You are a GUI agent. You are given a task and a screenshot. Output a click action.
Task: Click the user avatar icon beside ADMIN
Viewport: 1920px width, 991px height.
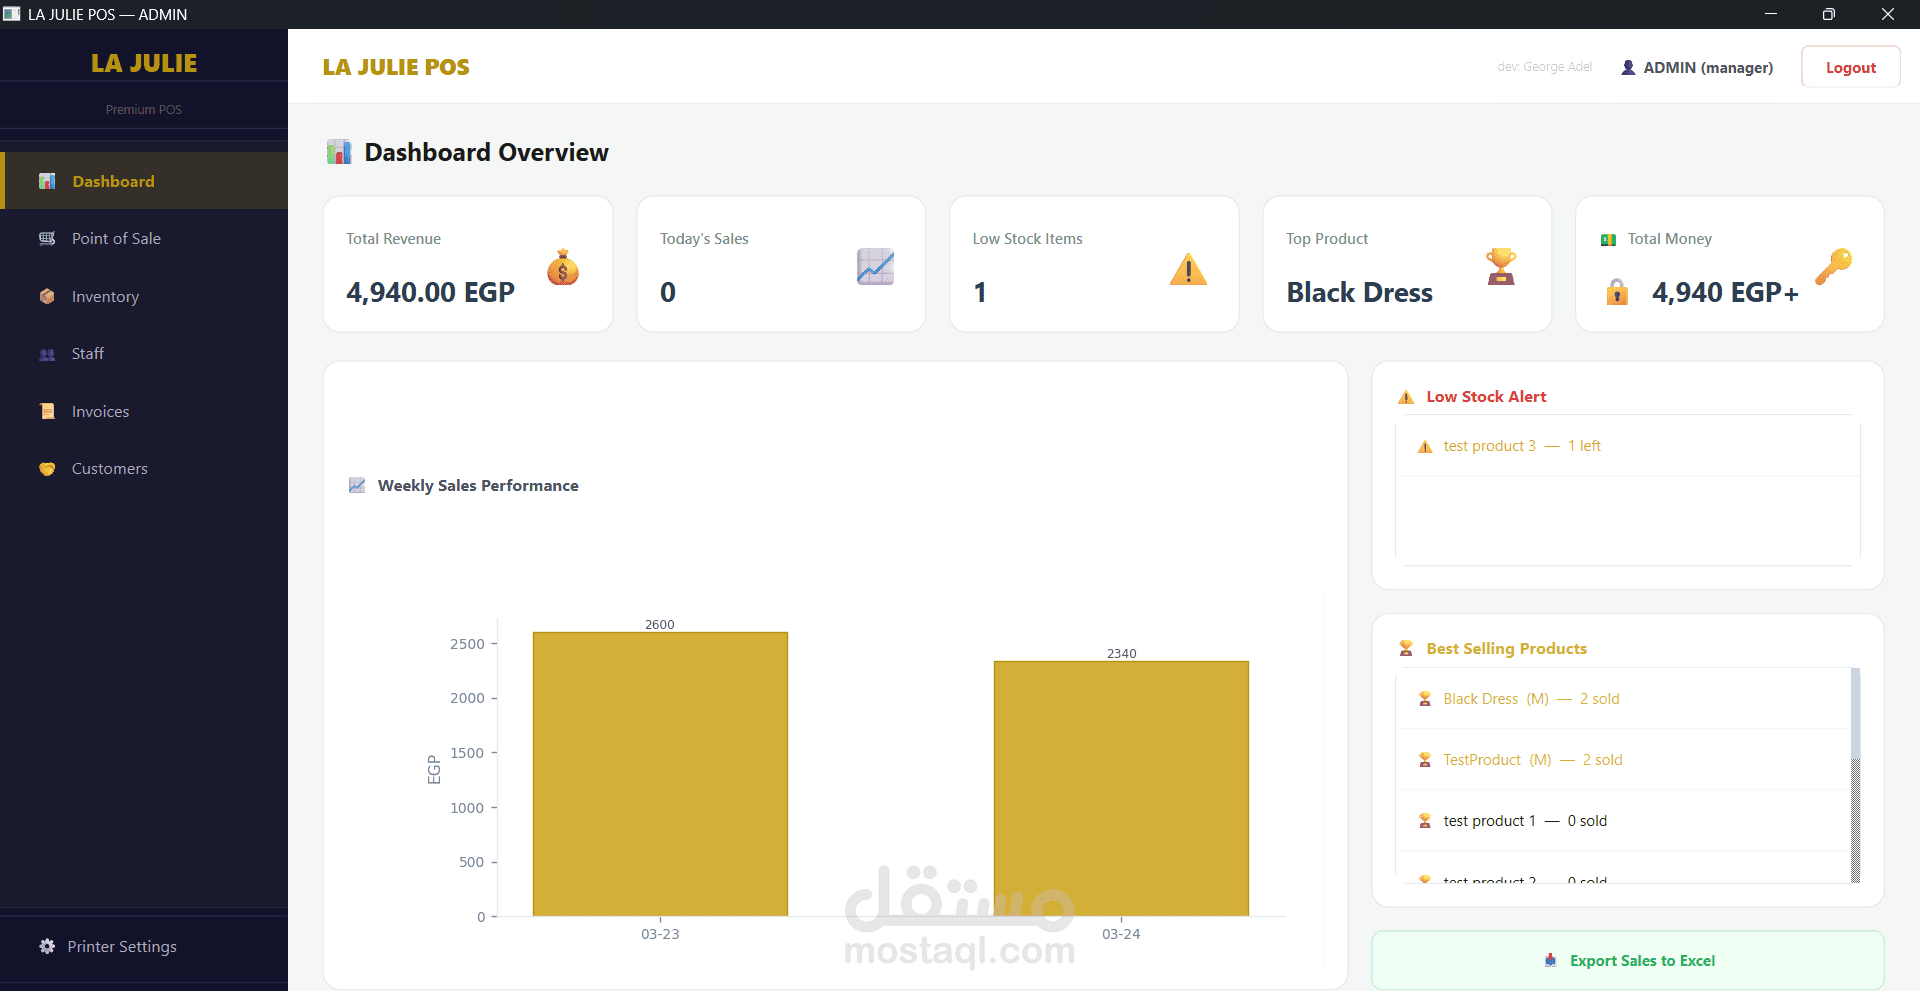point(1628,67)
